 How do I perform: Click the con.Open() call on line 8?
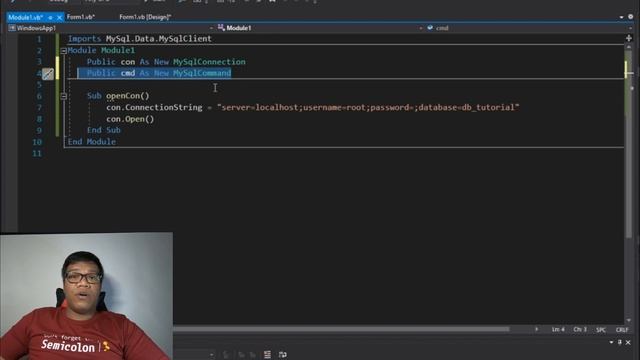130,119
